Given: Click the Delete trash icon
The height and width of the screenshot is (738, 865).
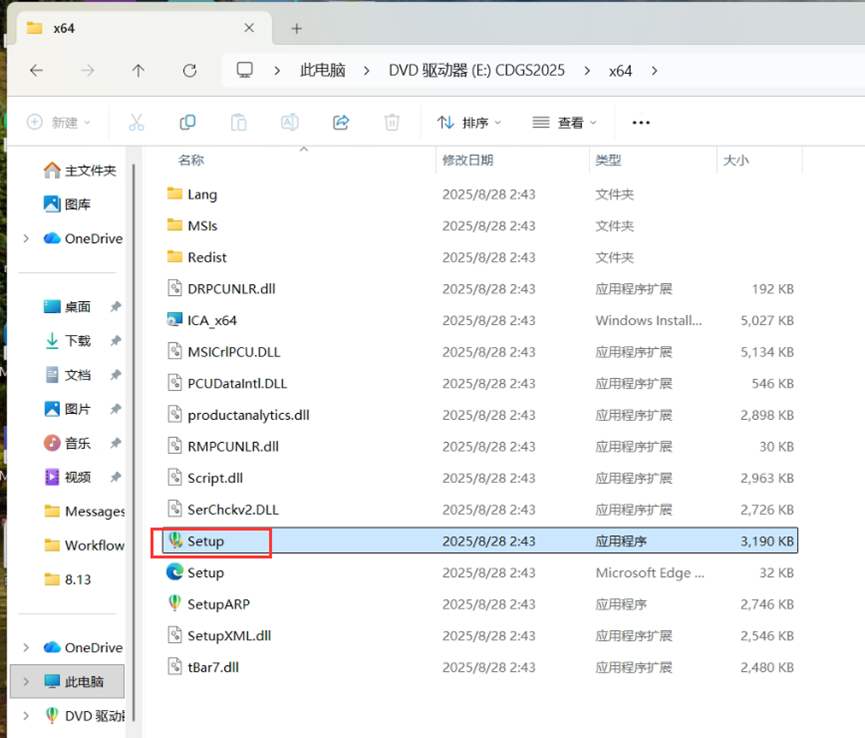Looking at the screenshot, I should pos(392,122).
